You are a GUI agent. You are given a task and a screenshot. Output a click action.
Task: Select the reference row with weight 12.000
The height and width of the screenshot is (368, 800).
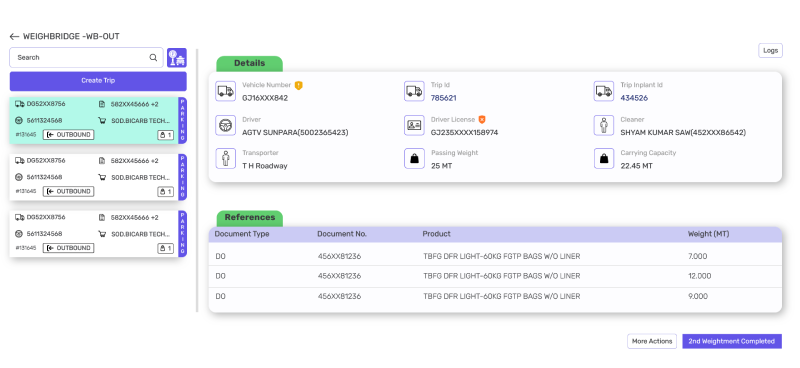pyautogui.click(x=495, y=276)
